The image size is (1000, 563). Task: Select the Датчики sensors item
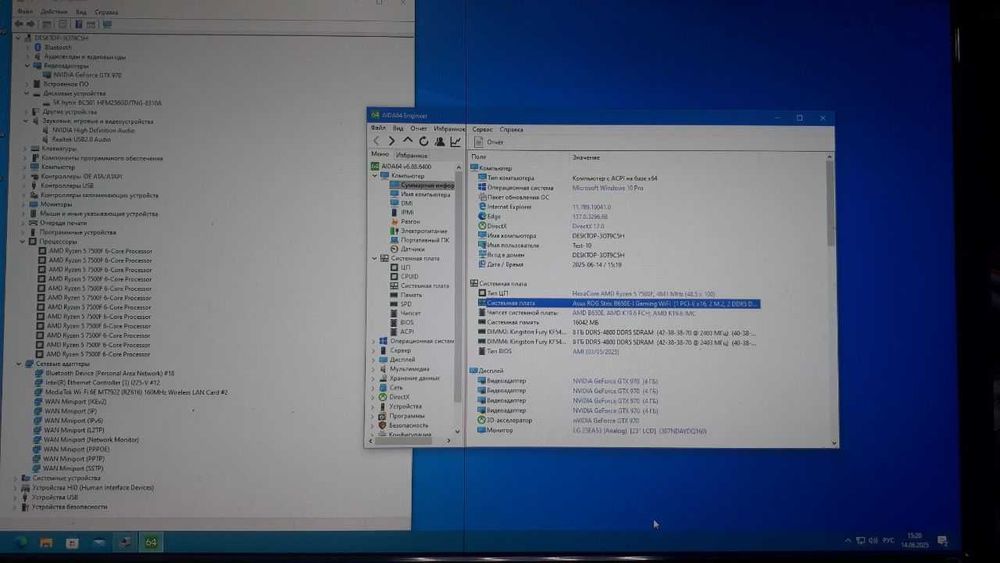tap(407, 249)
